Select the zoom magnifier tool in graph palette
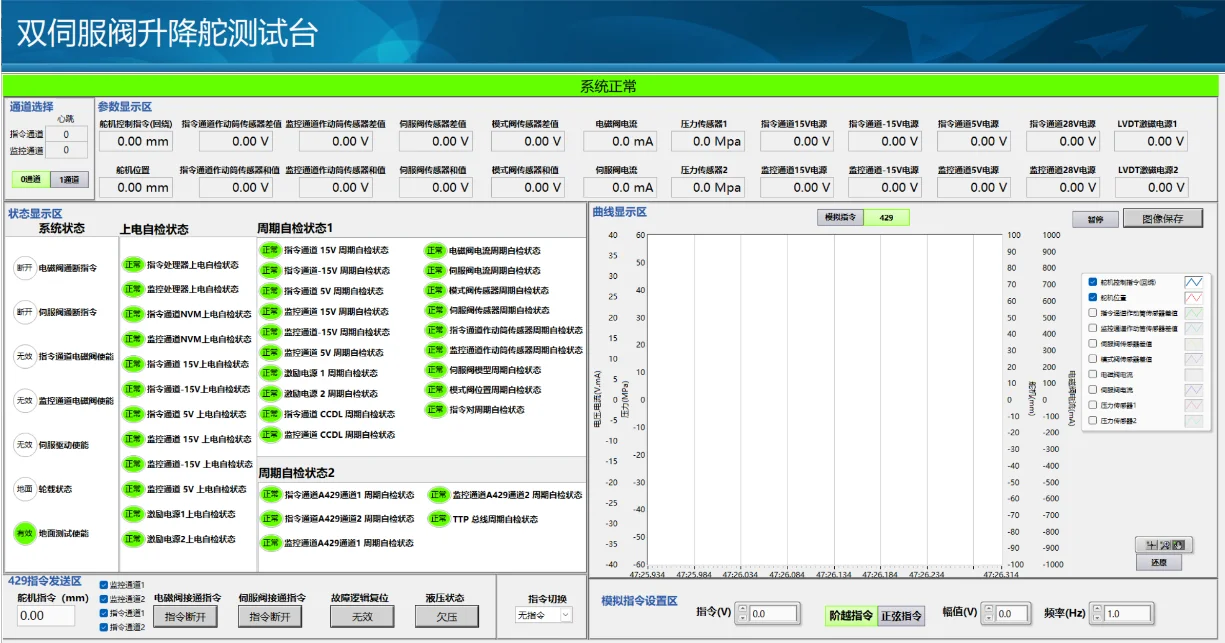The width and height of the screenshot is (1225, 643). point(1165,545)
